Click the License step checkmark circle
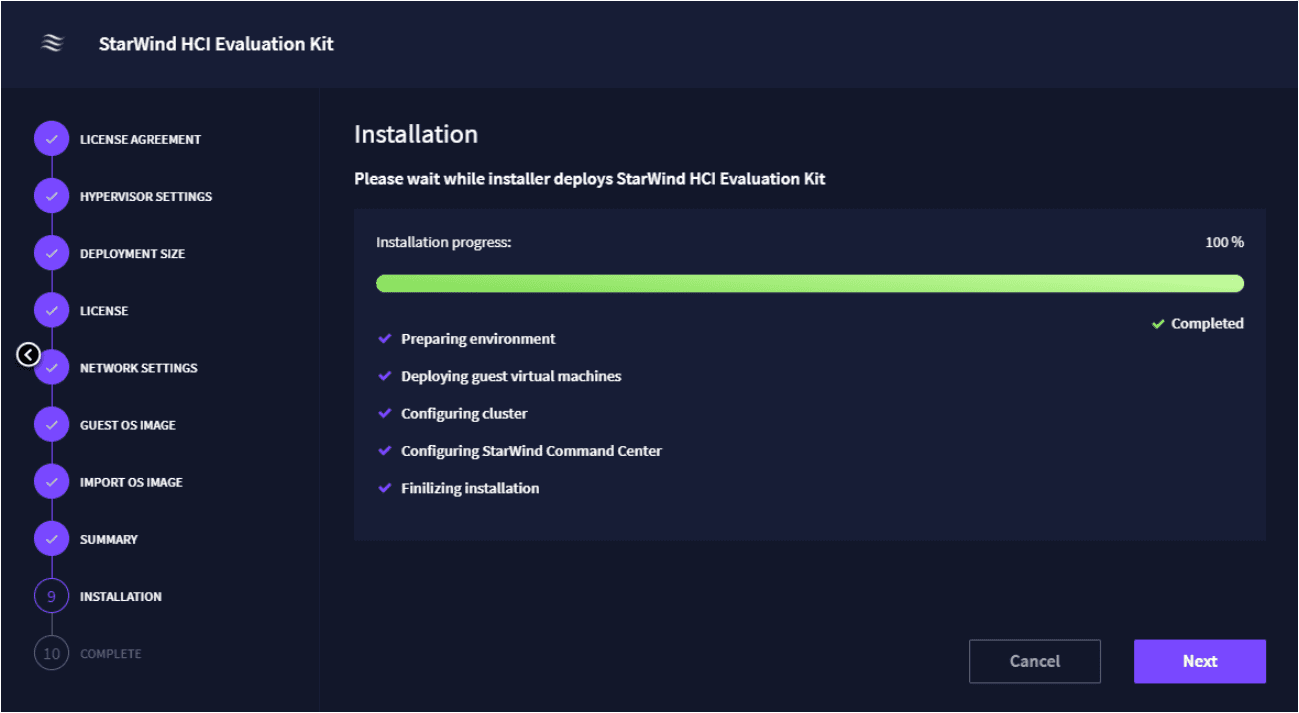Image resolution: width=1299 pixels, height=713 pixels. (x=51, y=310)
